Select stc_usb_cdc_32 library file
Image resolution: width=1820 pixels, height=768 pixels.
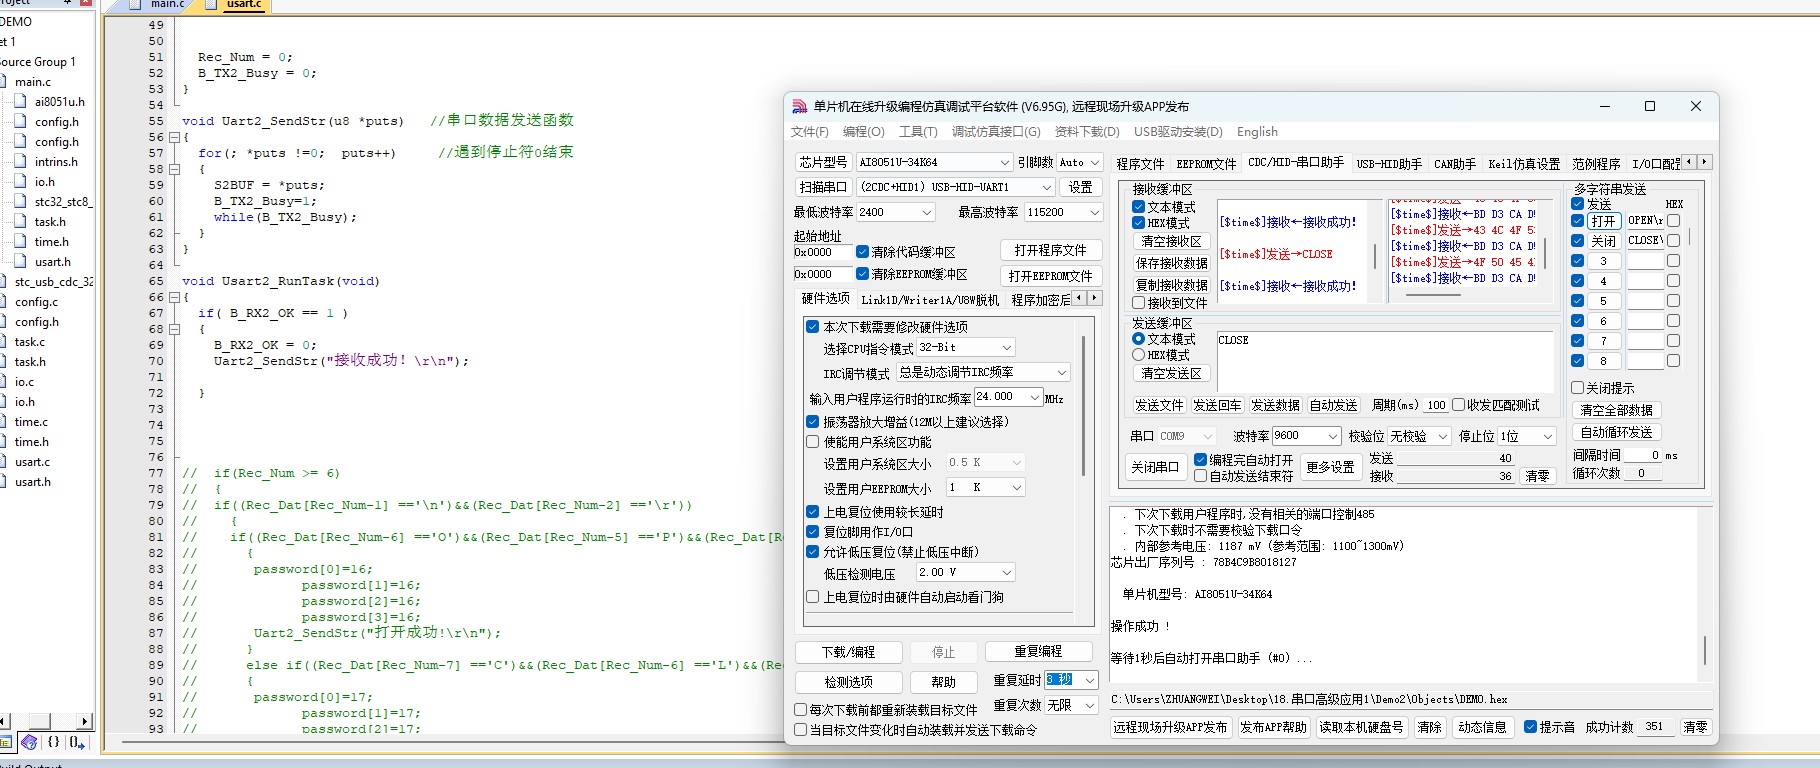click(x=54, y=282)
